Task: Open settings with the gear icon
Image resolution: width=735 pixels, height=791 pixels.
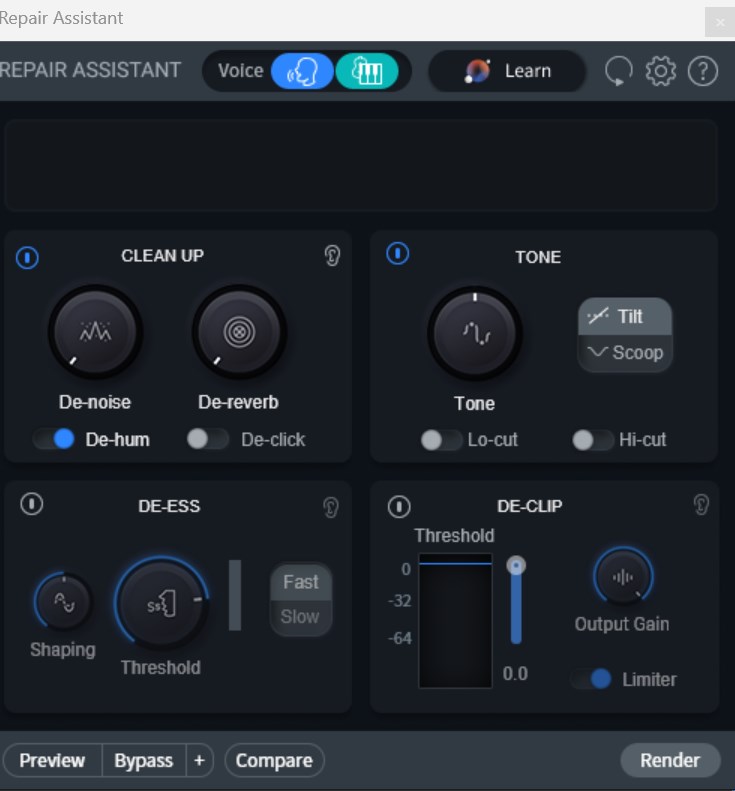Action: click(661, 71)
